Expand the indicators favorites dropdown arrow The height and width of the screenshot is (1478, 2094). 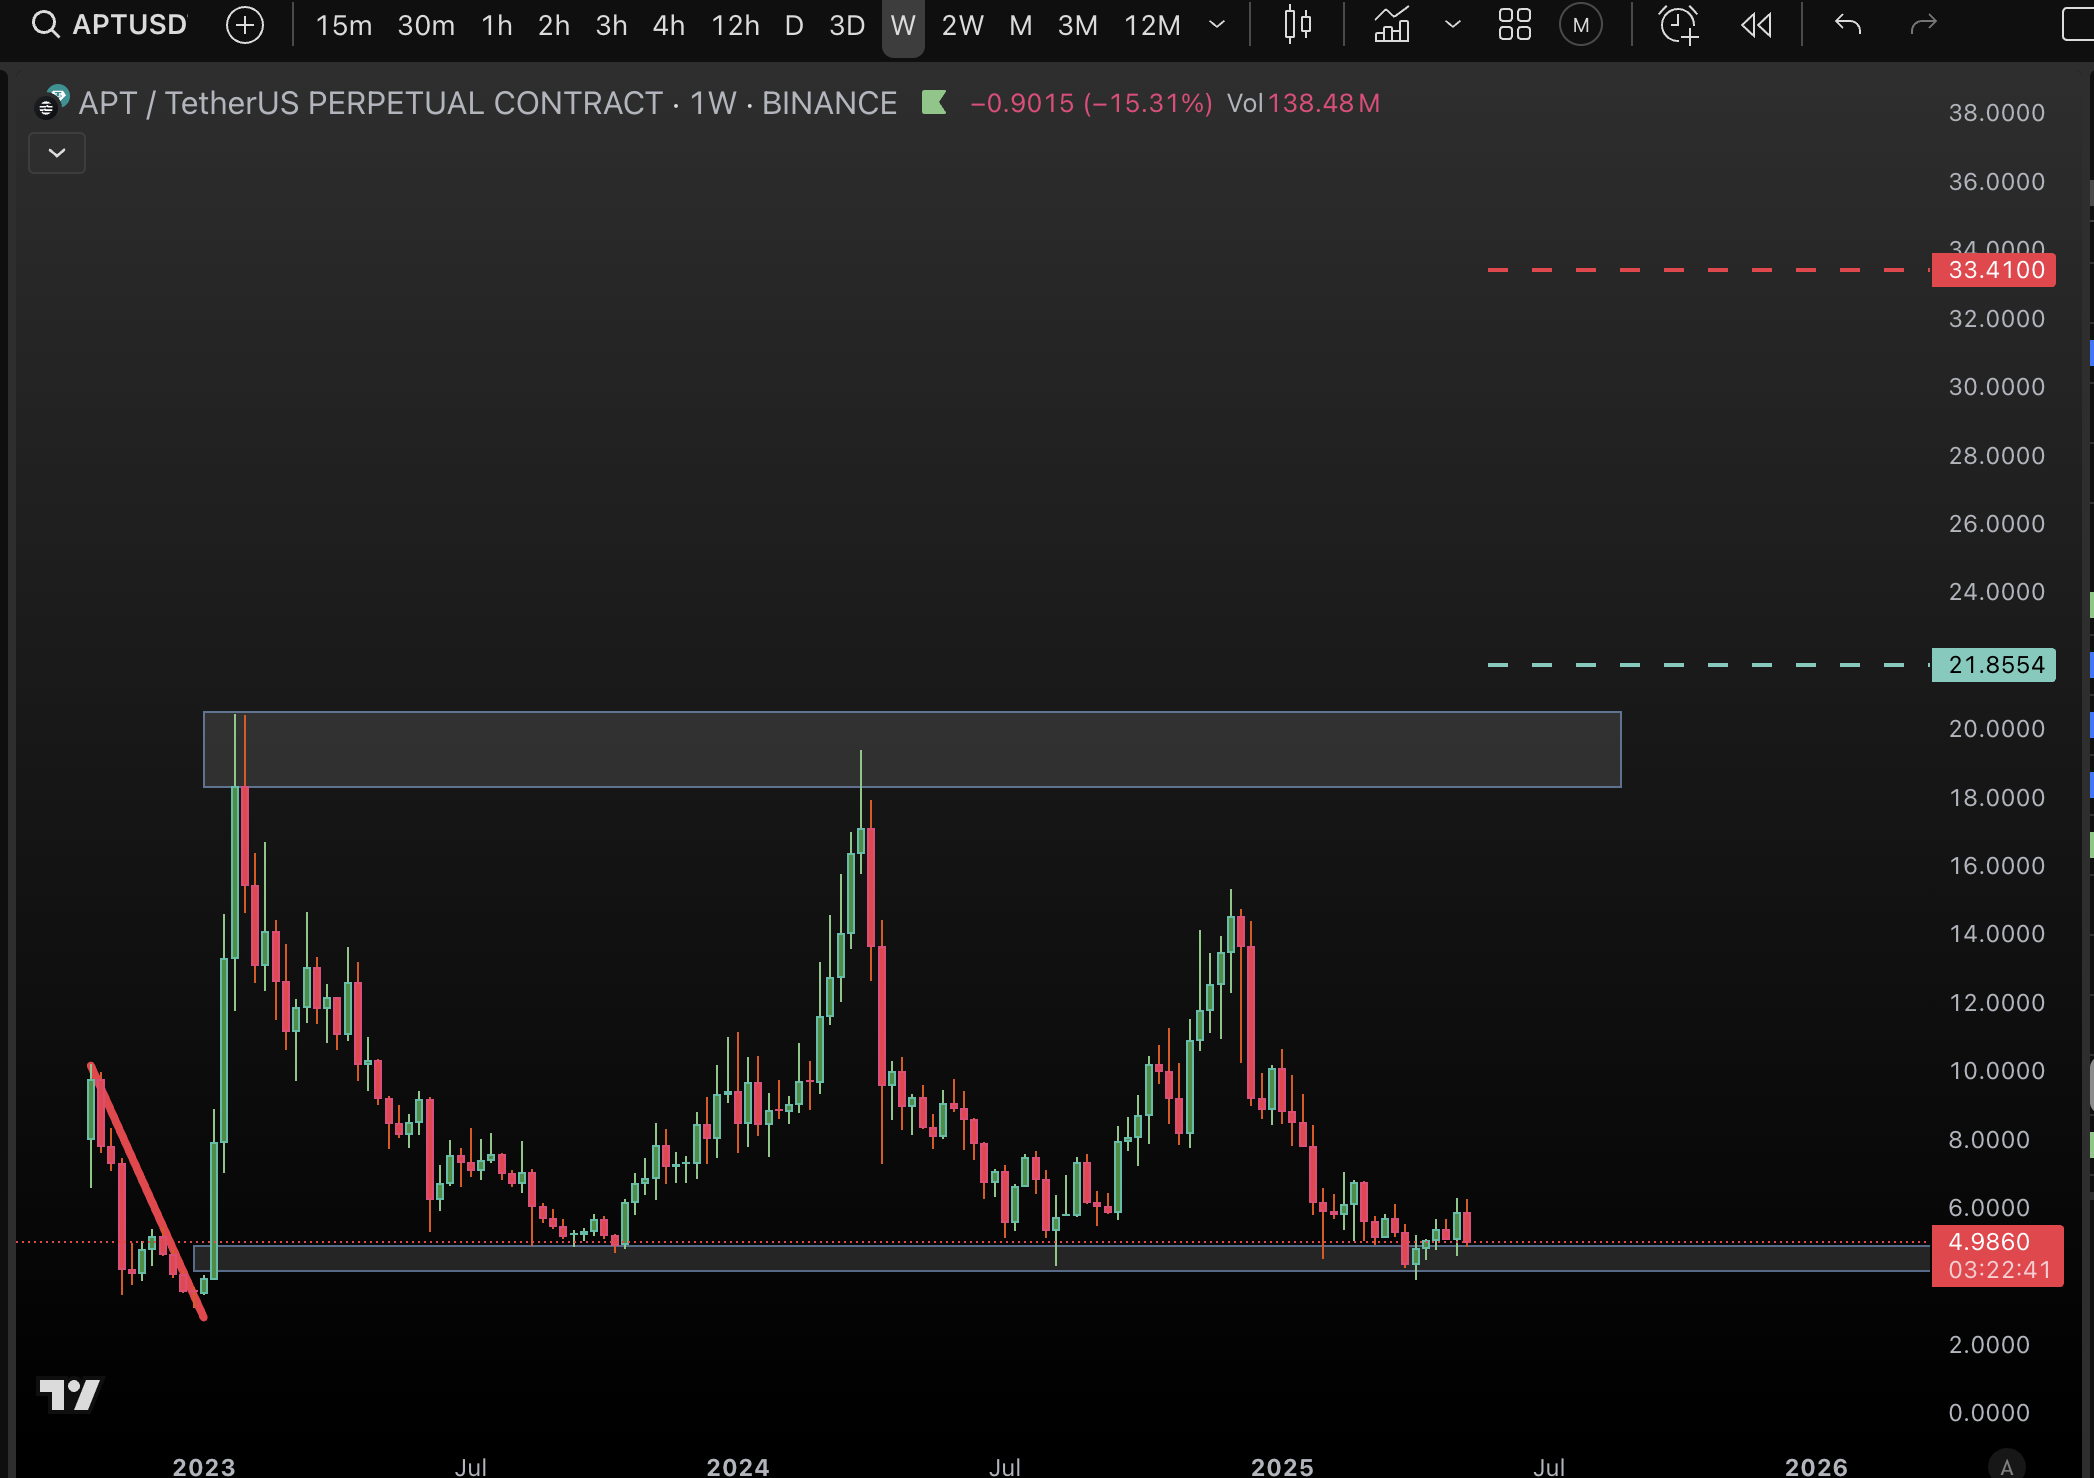click(x=1453, y=25)
